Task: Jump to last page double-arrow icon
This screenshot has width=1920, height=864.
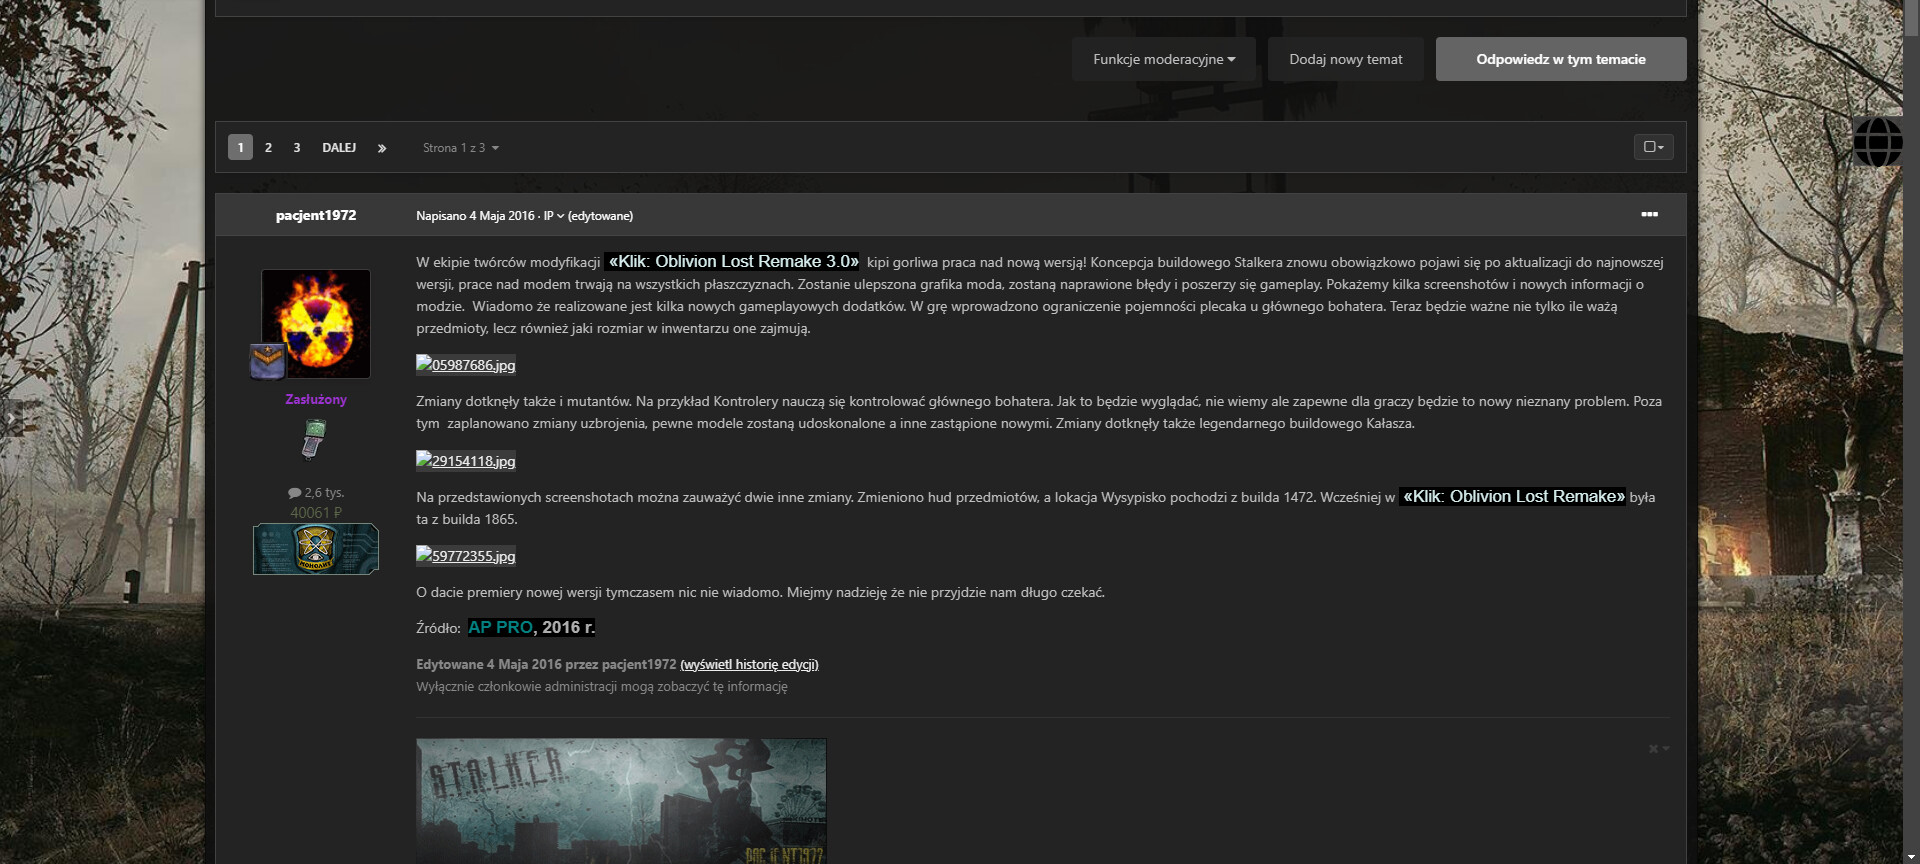Action: click(381, 148)
